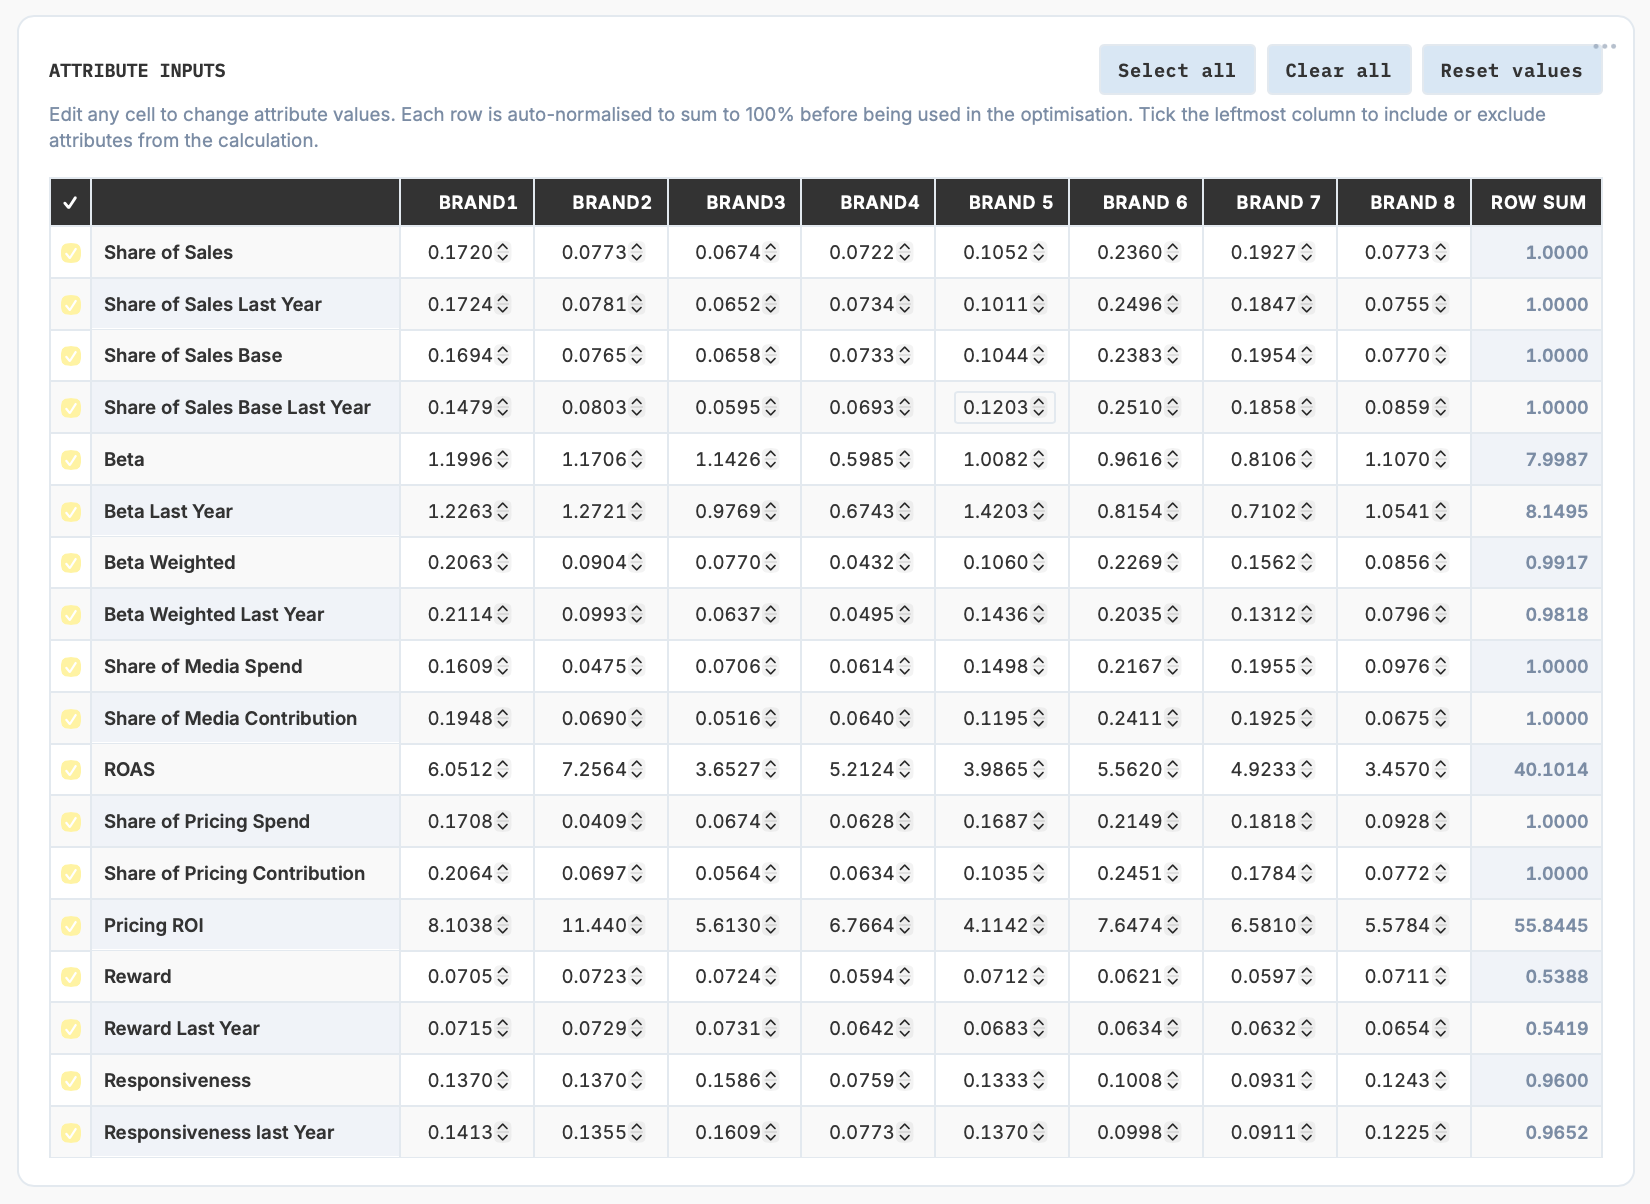Toggle the Share of Pricing Spend checkbox

[x=71, y=822]
